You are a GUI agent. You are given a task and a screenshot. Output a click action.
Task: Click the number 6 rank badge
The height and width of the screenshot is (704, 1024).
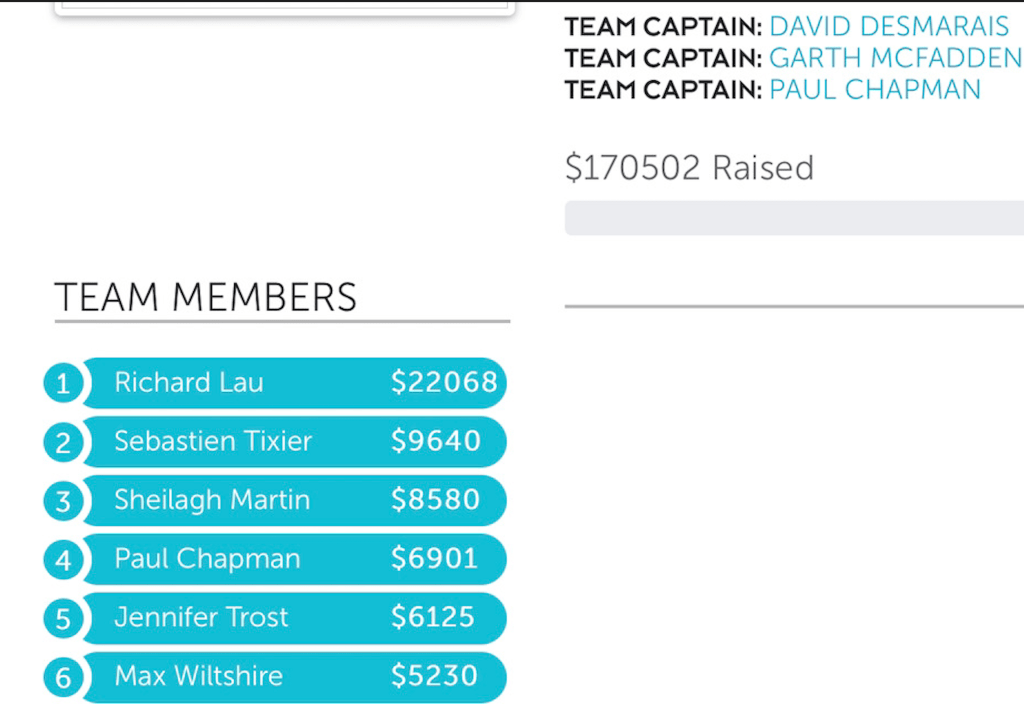click(x=63, y=678)
